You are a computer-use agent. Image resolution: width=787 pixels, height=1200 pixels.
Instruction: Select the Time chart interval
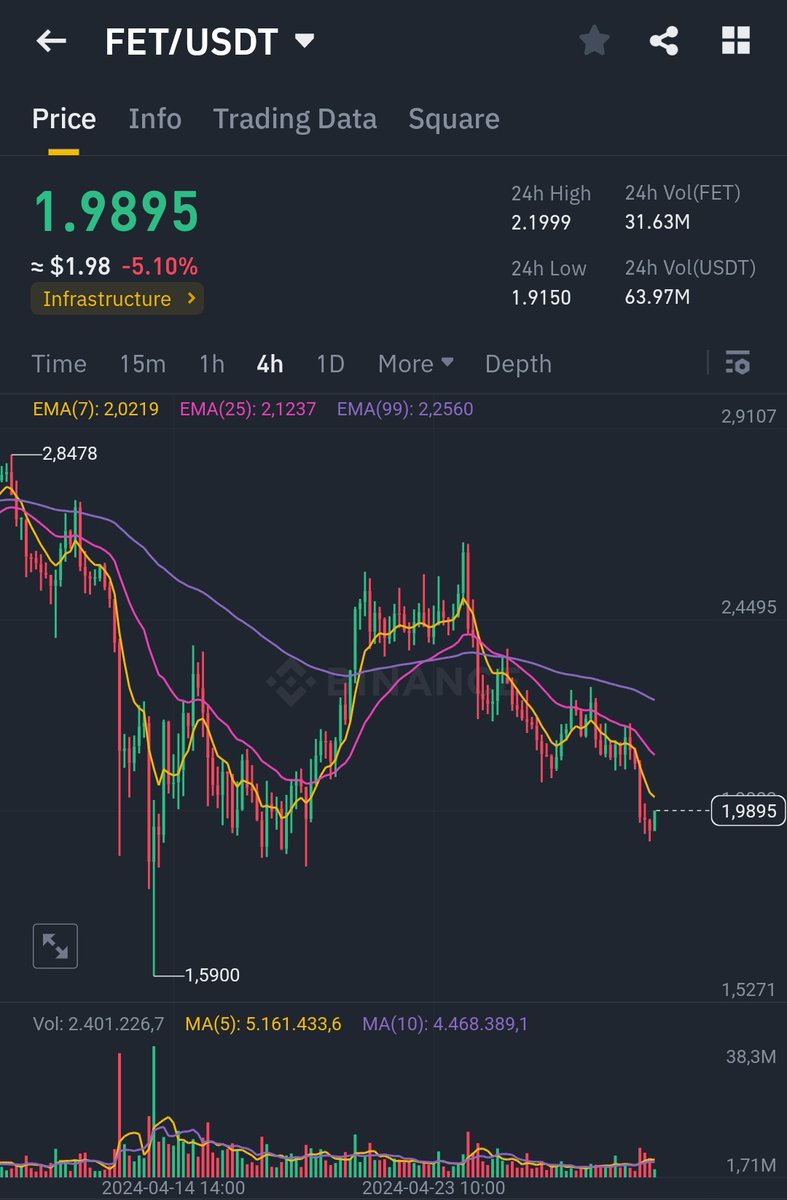click(59, 364)
